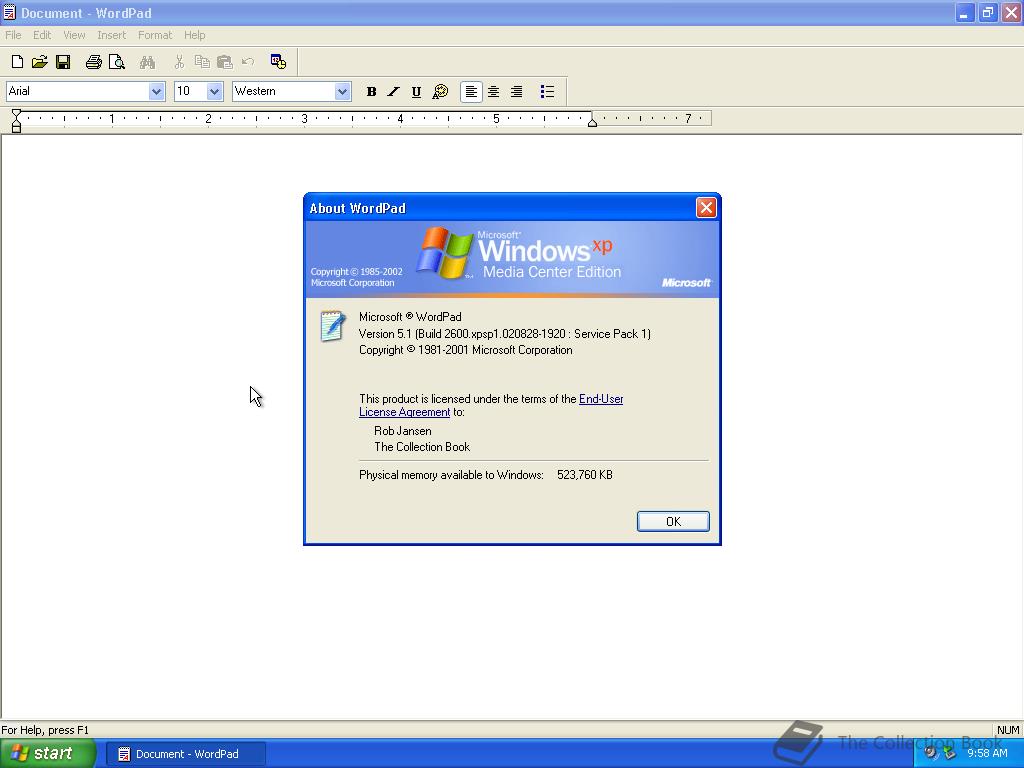Select Align Right paragraph button
Screen dimensions: 1024x768
pos(517,91)
